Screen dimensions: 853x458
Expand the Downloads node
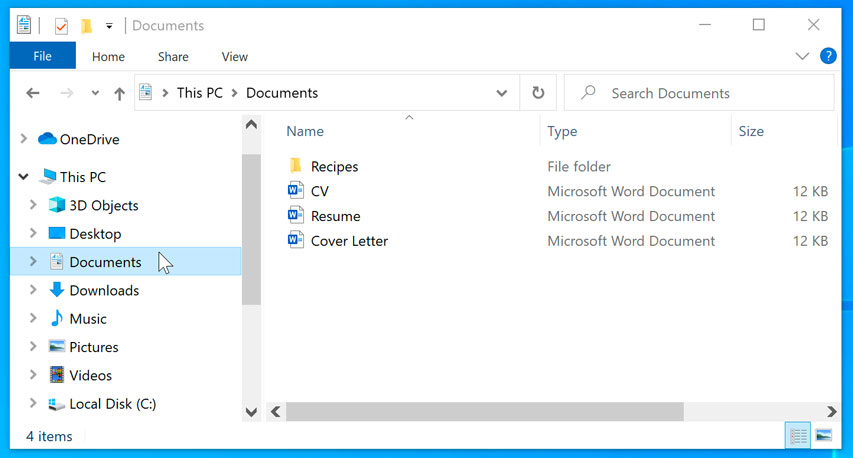33,289
